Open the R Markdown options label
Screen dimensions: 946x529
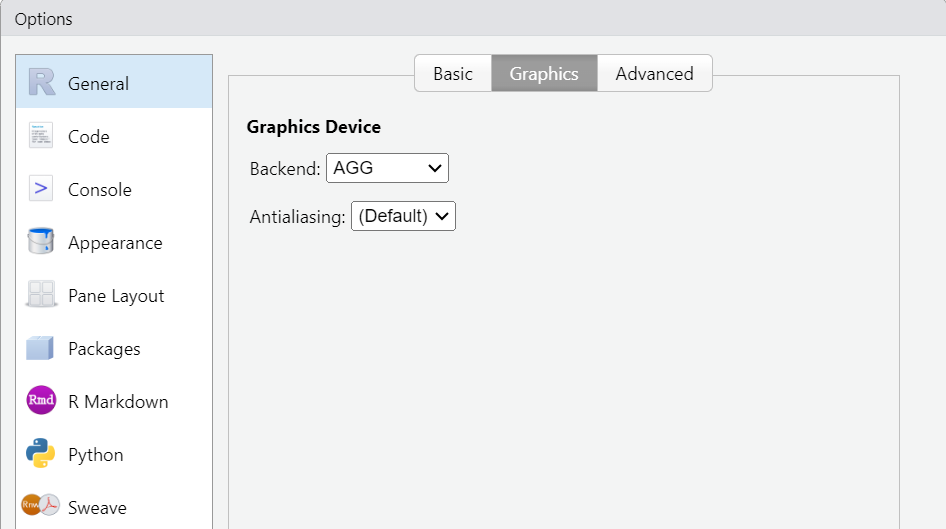coord(118,402)
